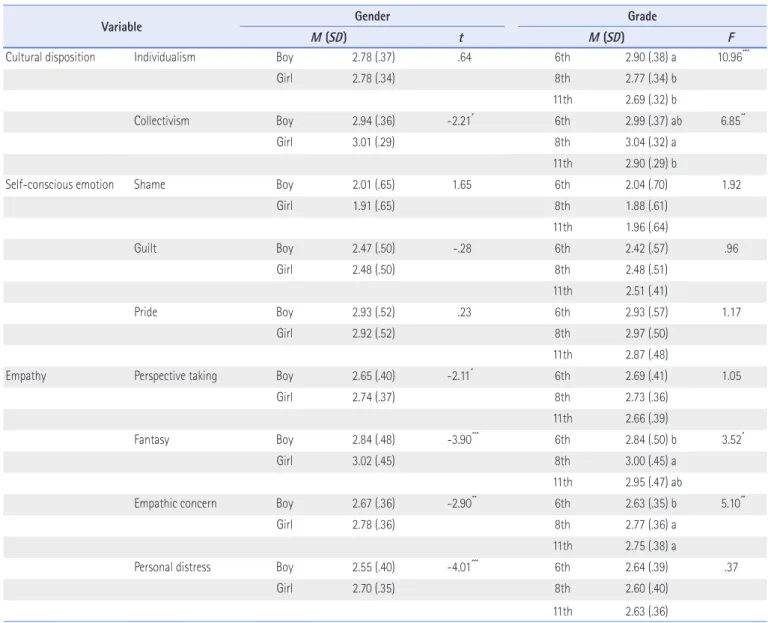Click the 2.94 (.36) cell
This screenshot has width=768, height=623.
point(373,121)
